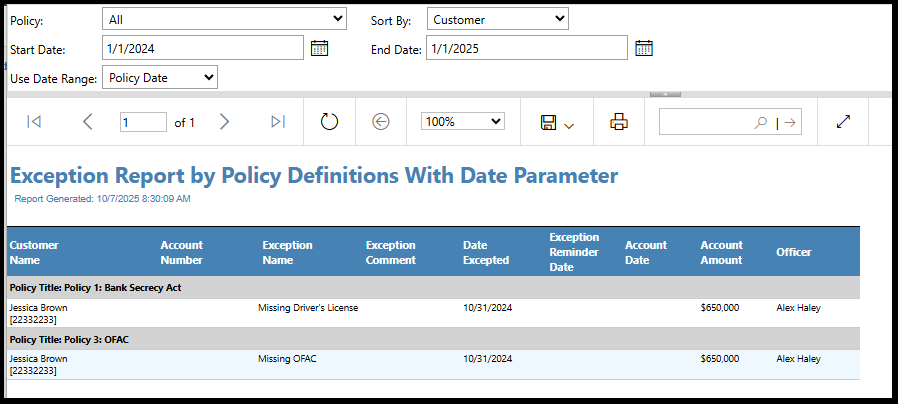The image size is (898, 404).
Task: Print the exception report
Action: (619, 122)
